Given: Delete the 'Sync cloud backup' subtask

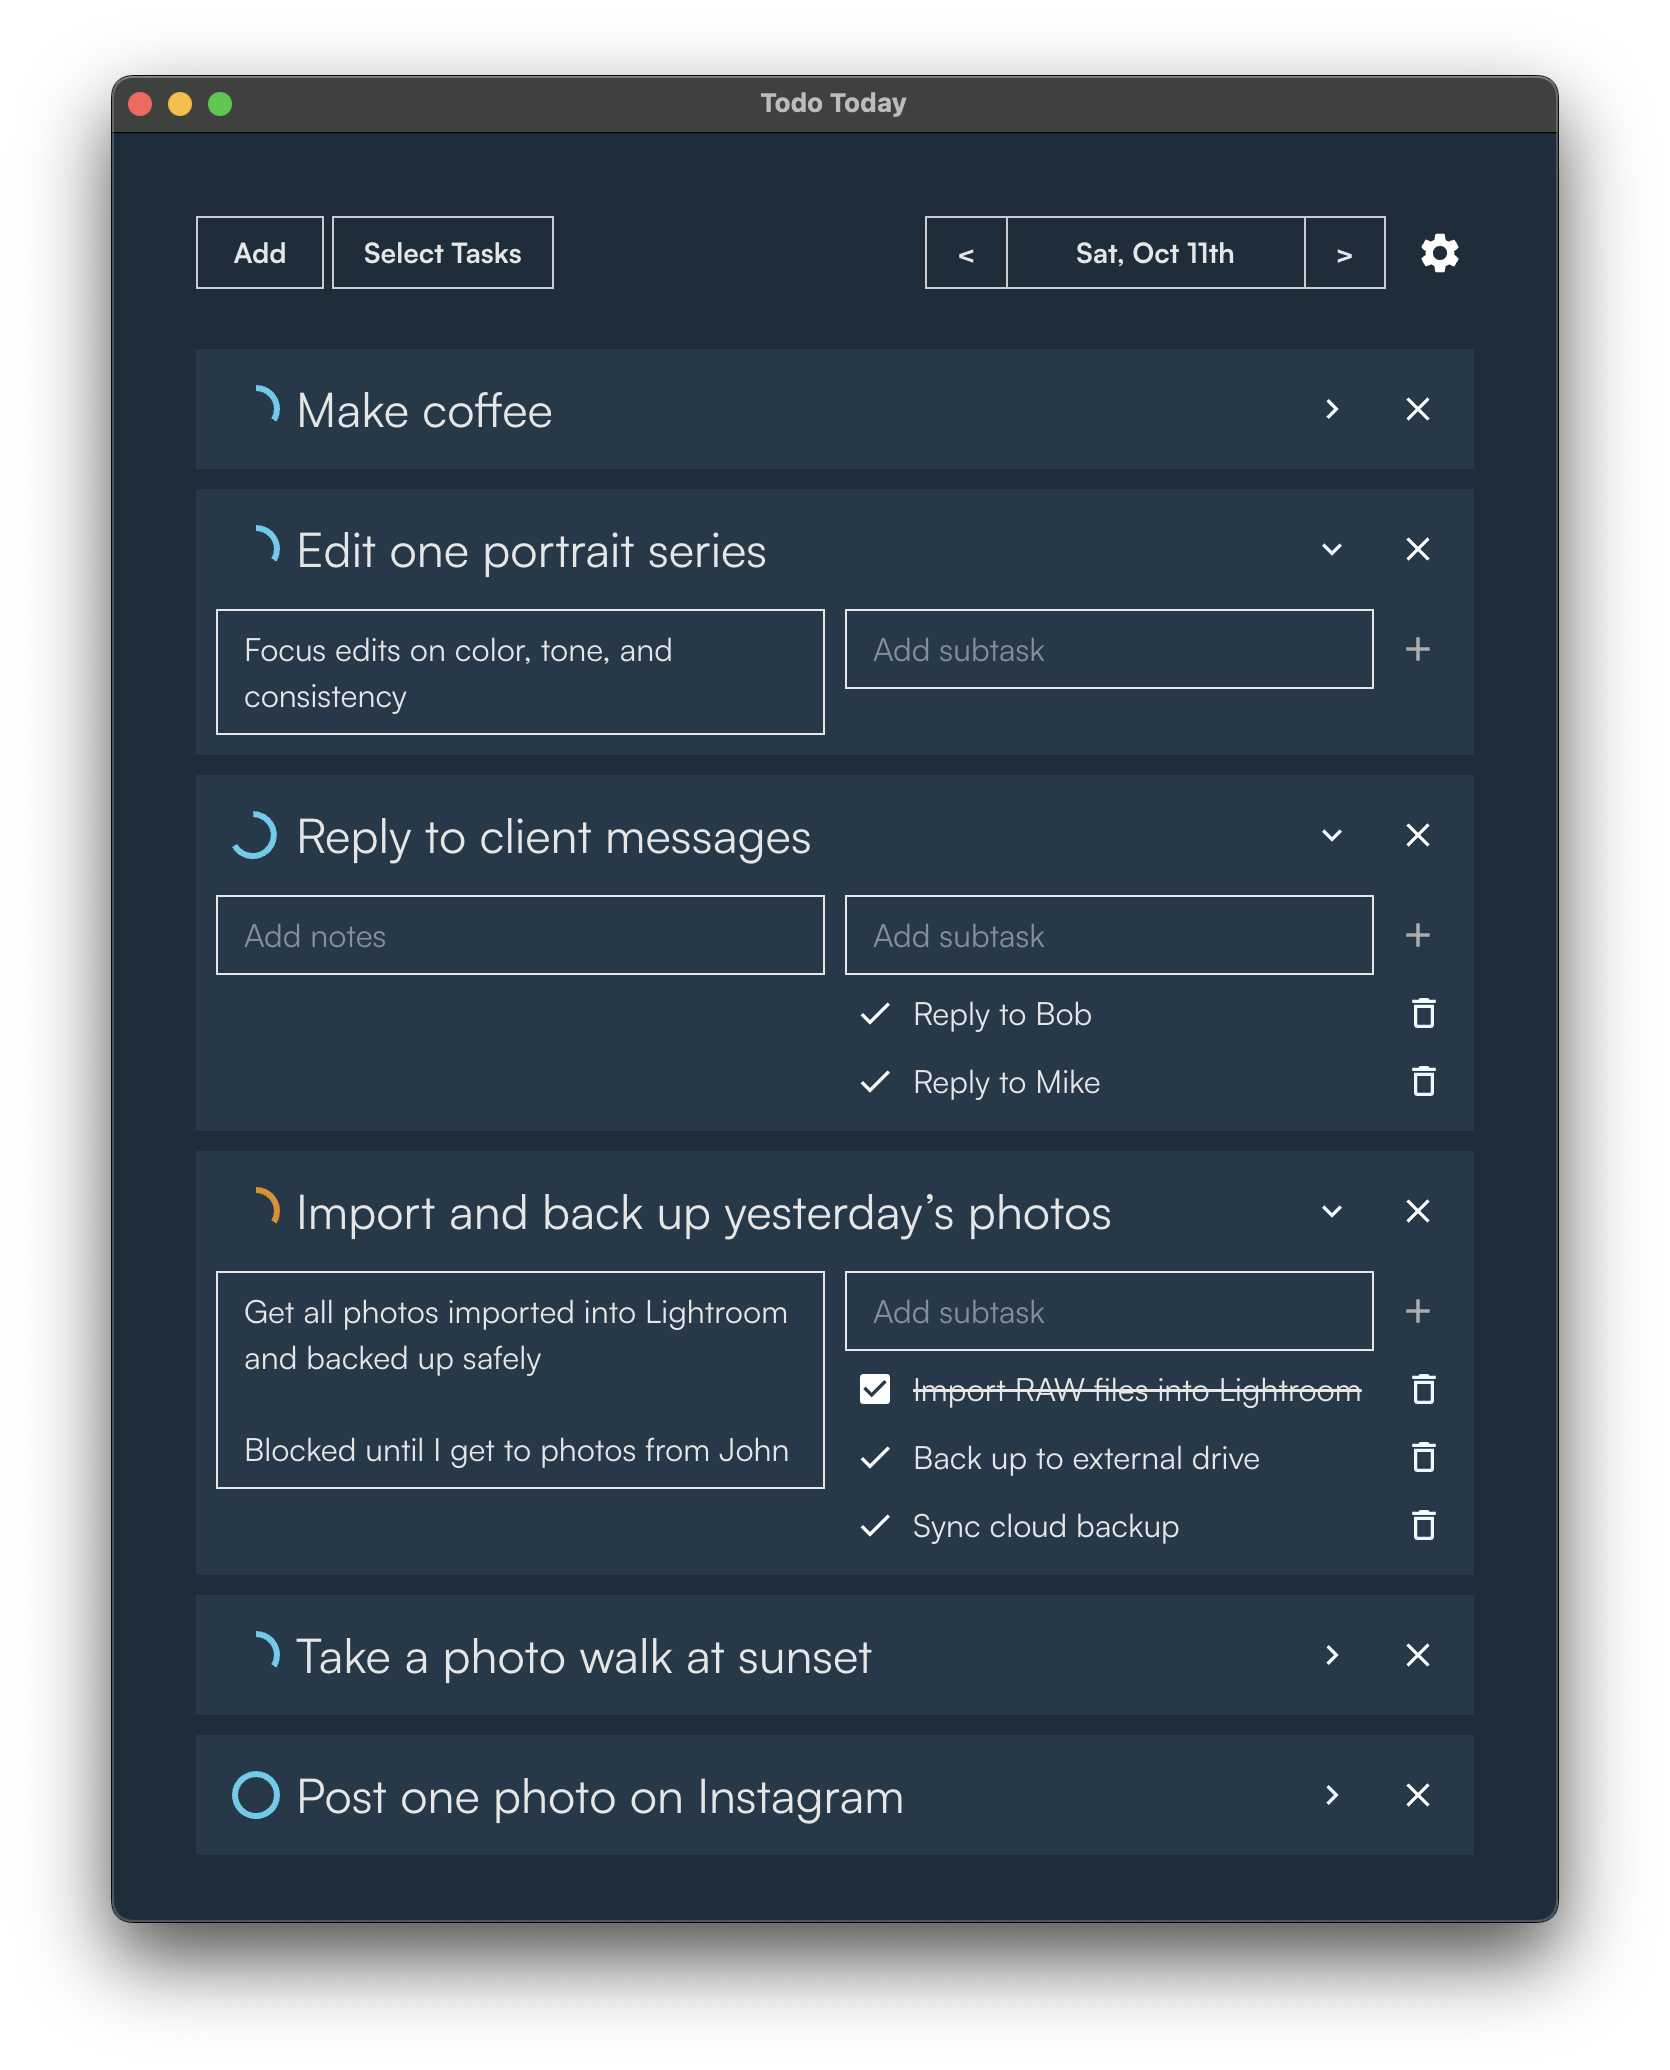Looking at the screenshot, I should coord(1423,1526).
